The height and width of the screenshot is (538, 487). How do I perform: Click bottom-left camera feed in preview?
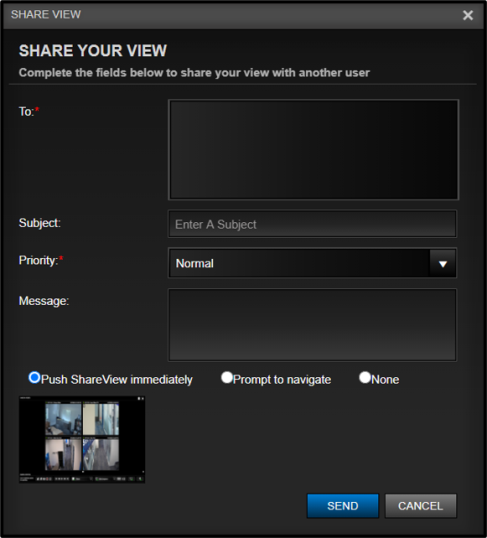click(63, 454)
